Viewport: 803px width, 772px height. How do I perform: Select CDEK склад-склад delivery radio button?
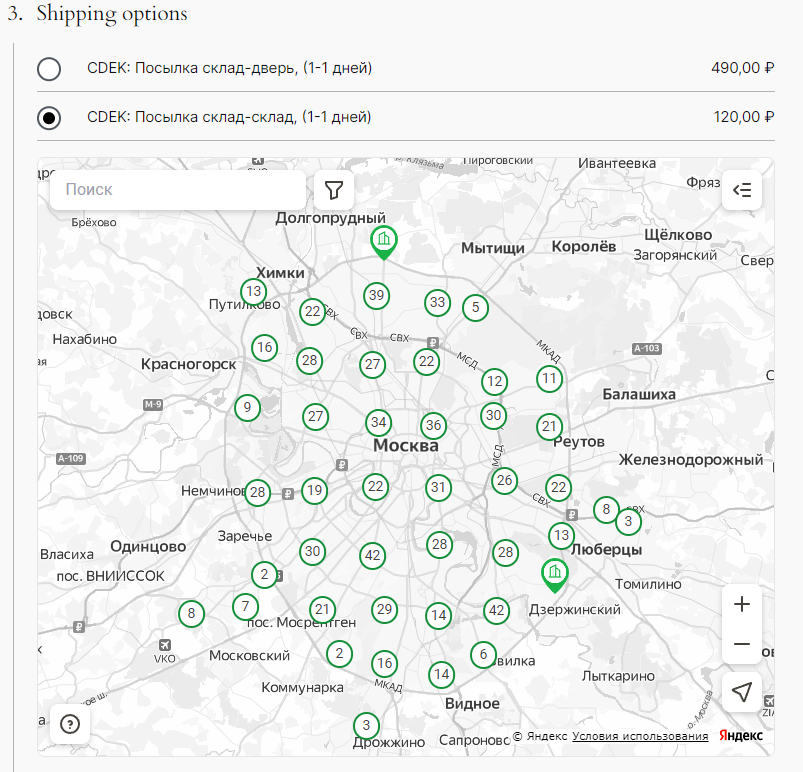pyautogui.click(x=49, y=118)
